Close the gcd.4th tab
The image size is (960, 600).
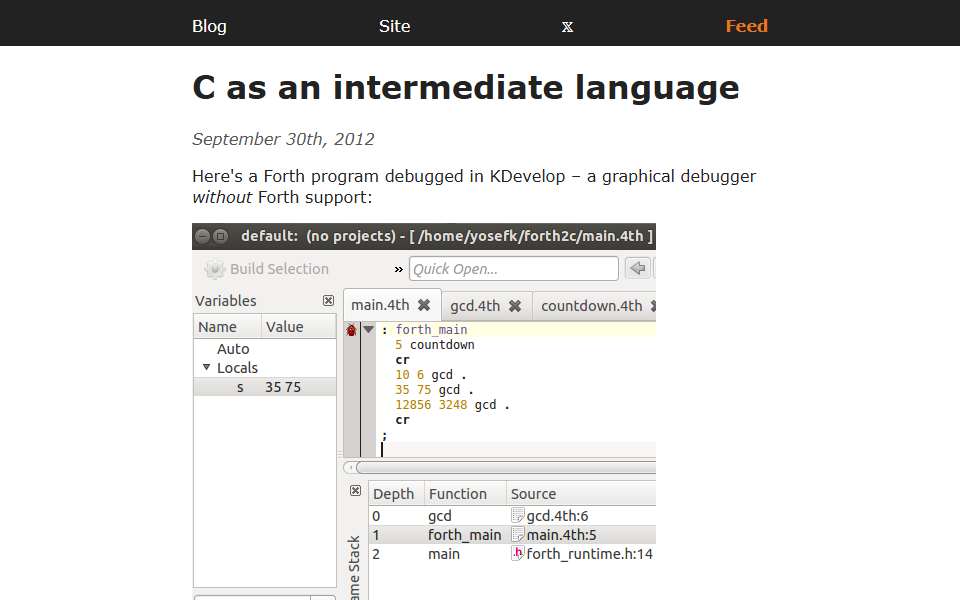[515, 306]
